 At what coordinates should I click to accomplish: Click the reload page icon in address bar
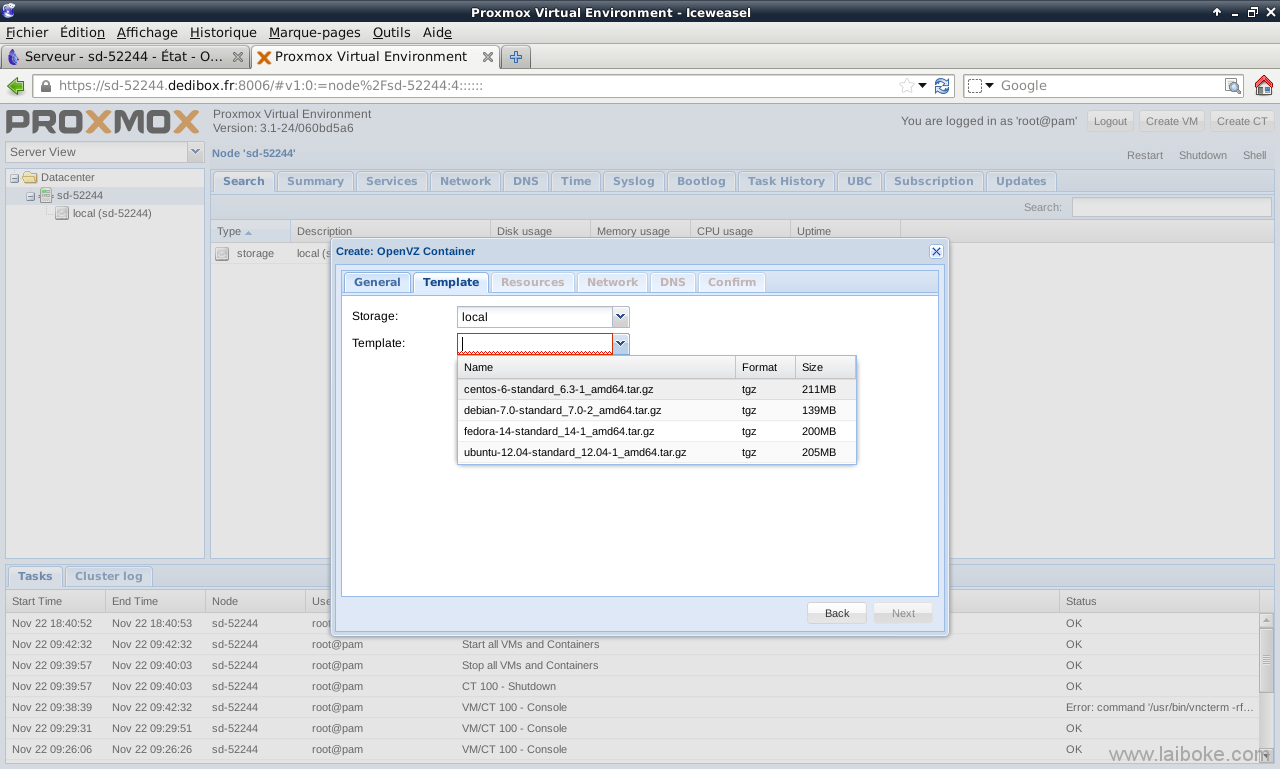(942, 86)
